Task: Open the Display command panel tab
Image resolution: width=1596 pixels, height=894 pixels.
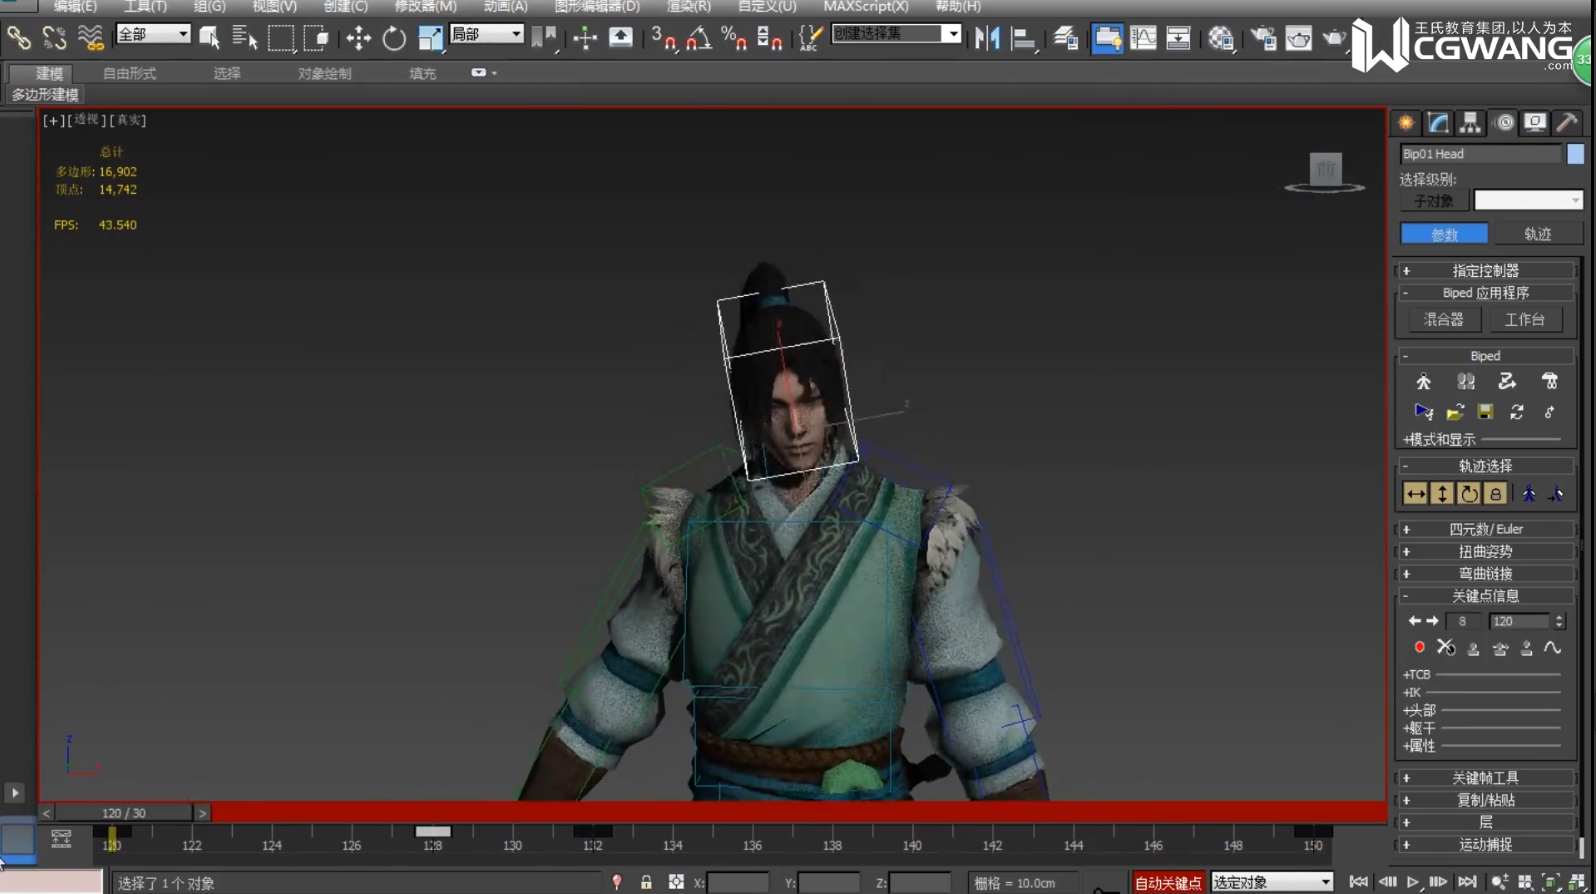Action: point(1535,123)
